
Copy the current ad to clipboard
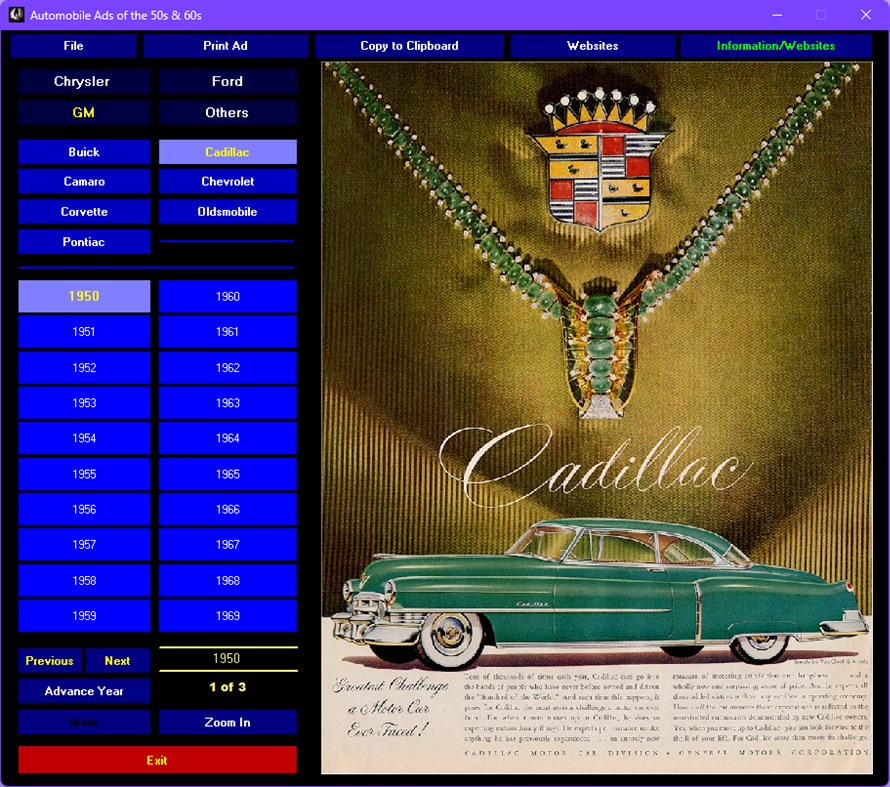pos(408,45)
